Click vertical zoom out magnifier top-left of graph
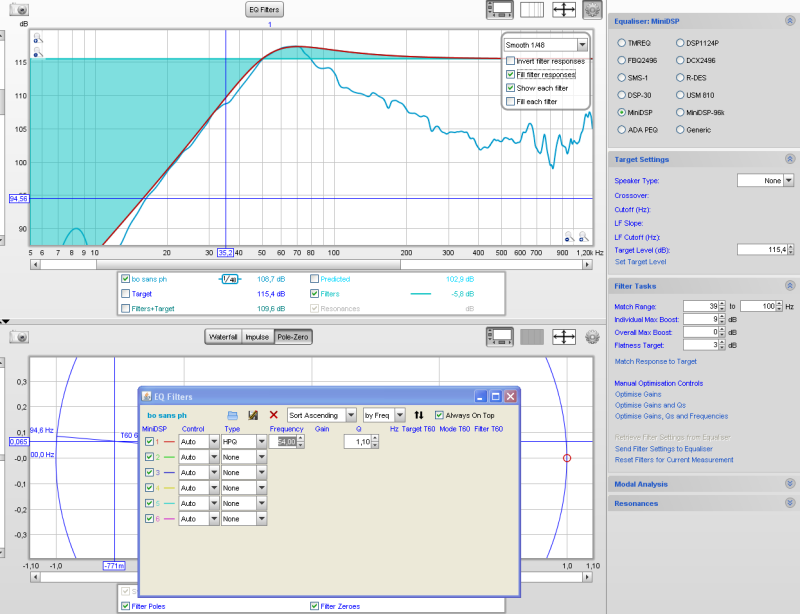The image size is (800, 614). coord(38,52)
